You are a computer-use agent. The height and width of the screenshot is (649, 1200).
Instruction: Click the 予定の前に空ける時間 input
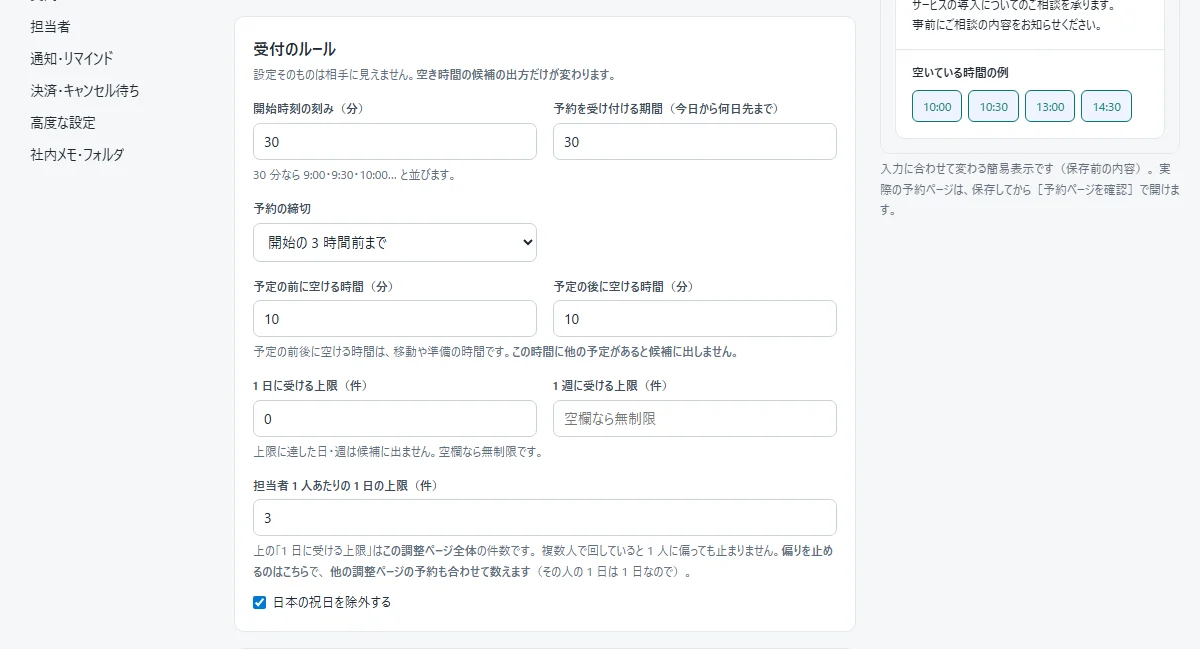tap(395, 319)
